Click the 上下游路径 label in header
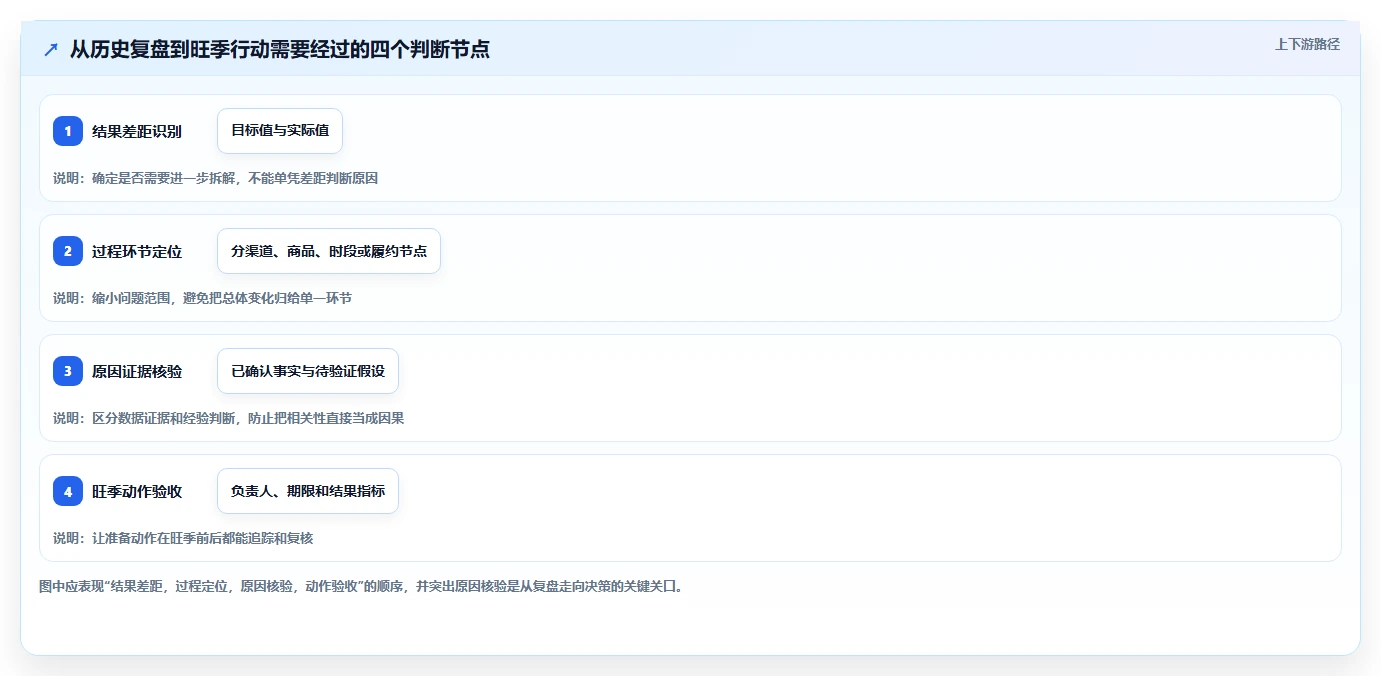1381x676 pixels. pyautogui.click(x=1307, y=44)
